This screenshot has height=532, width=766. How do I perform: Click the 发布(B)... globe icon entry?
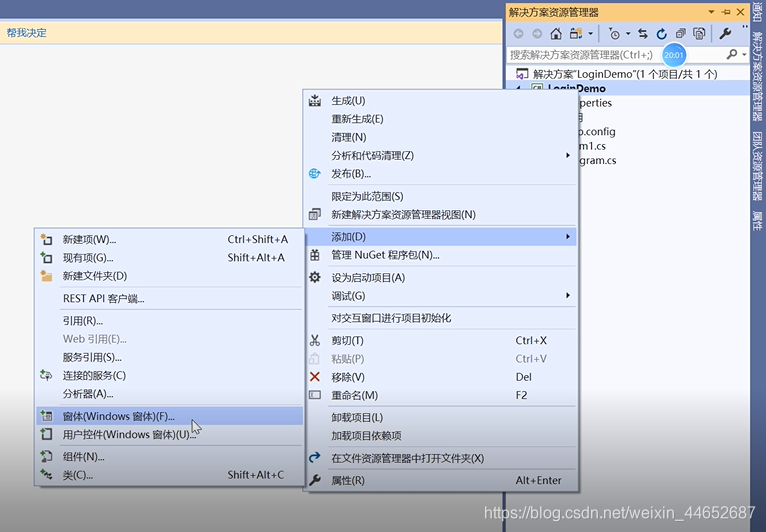coord(440,174)
